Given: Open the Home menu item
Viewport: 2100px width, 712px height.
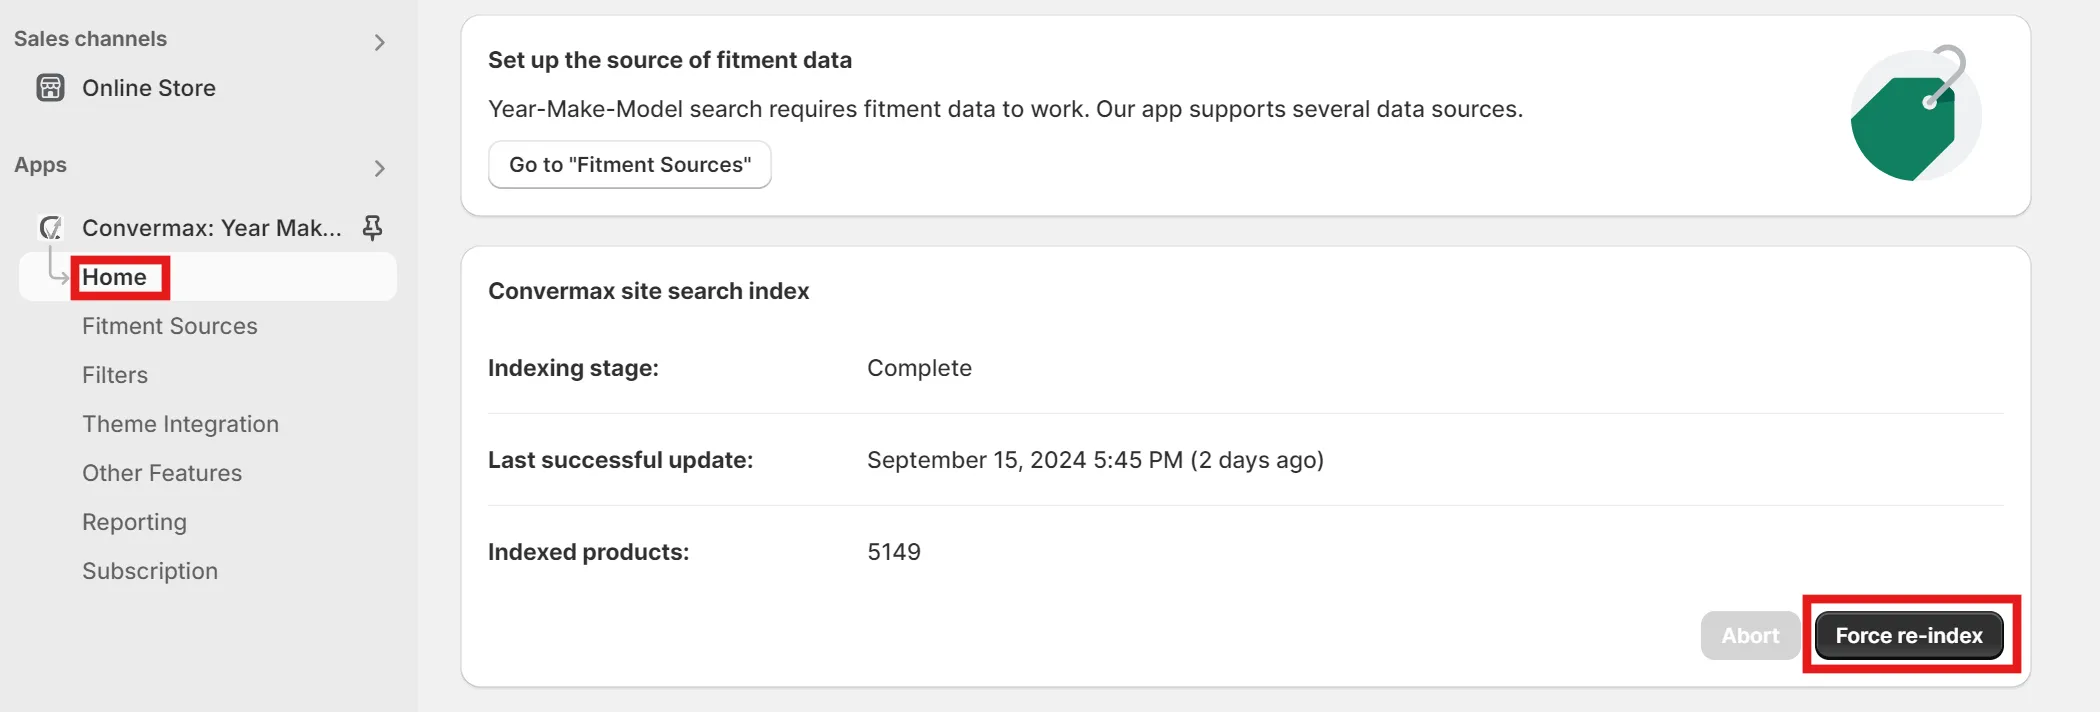Looking at the screenshot, I should [x=114, y=277].
